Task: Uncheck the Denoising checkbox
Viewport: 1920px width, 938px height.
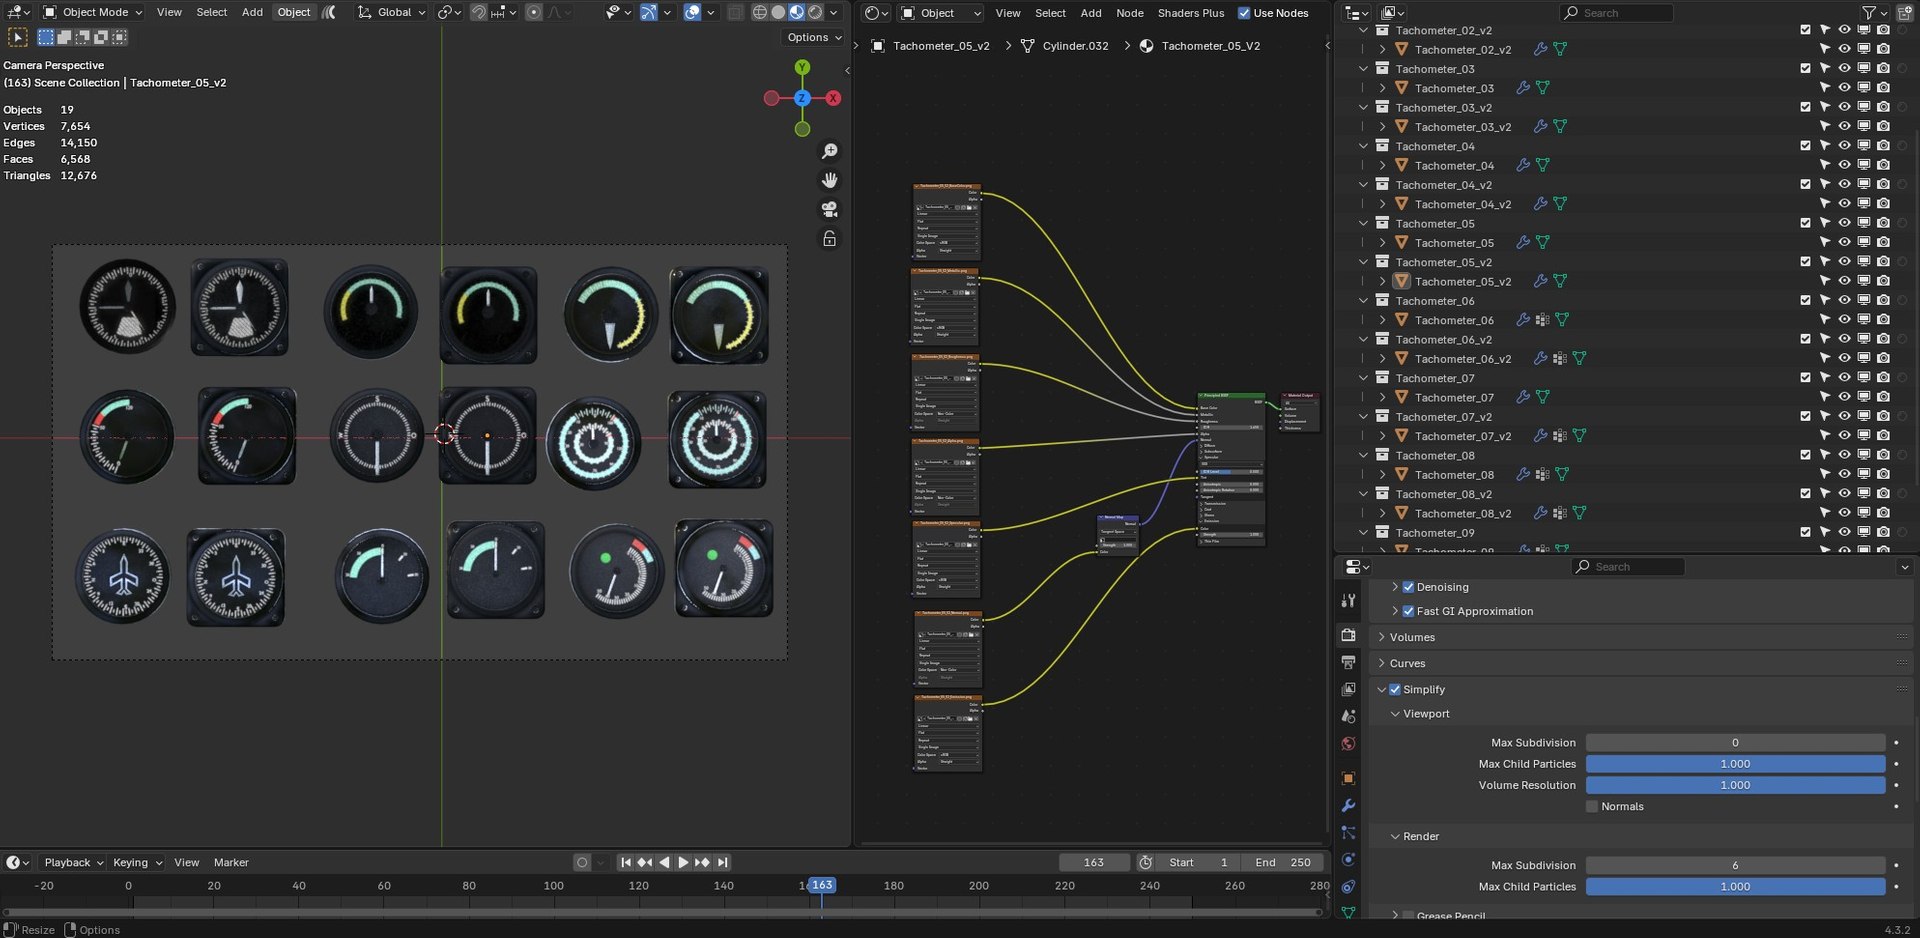Action: click(x=1408, y=587)
